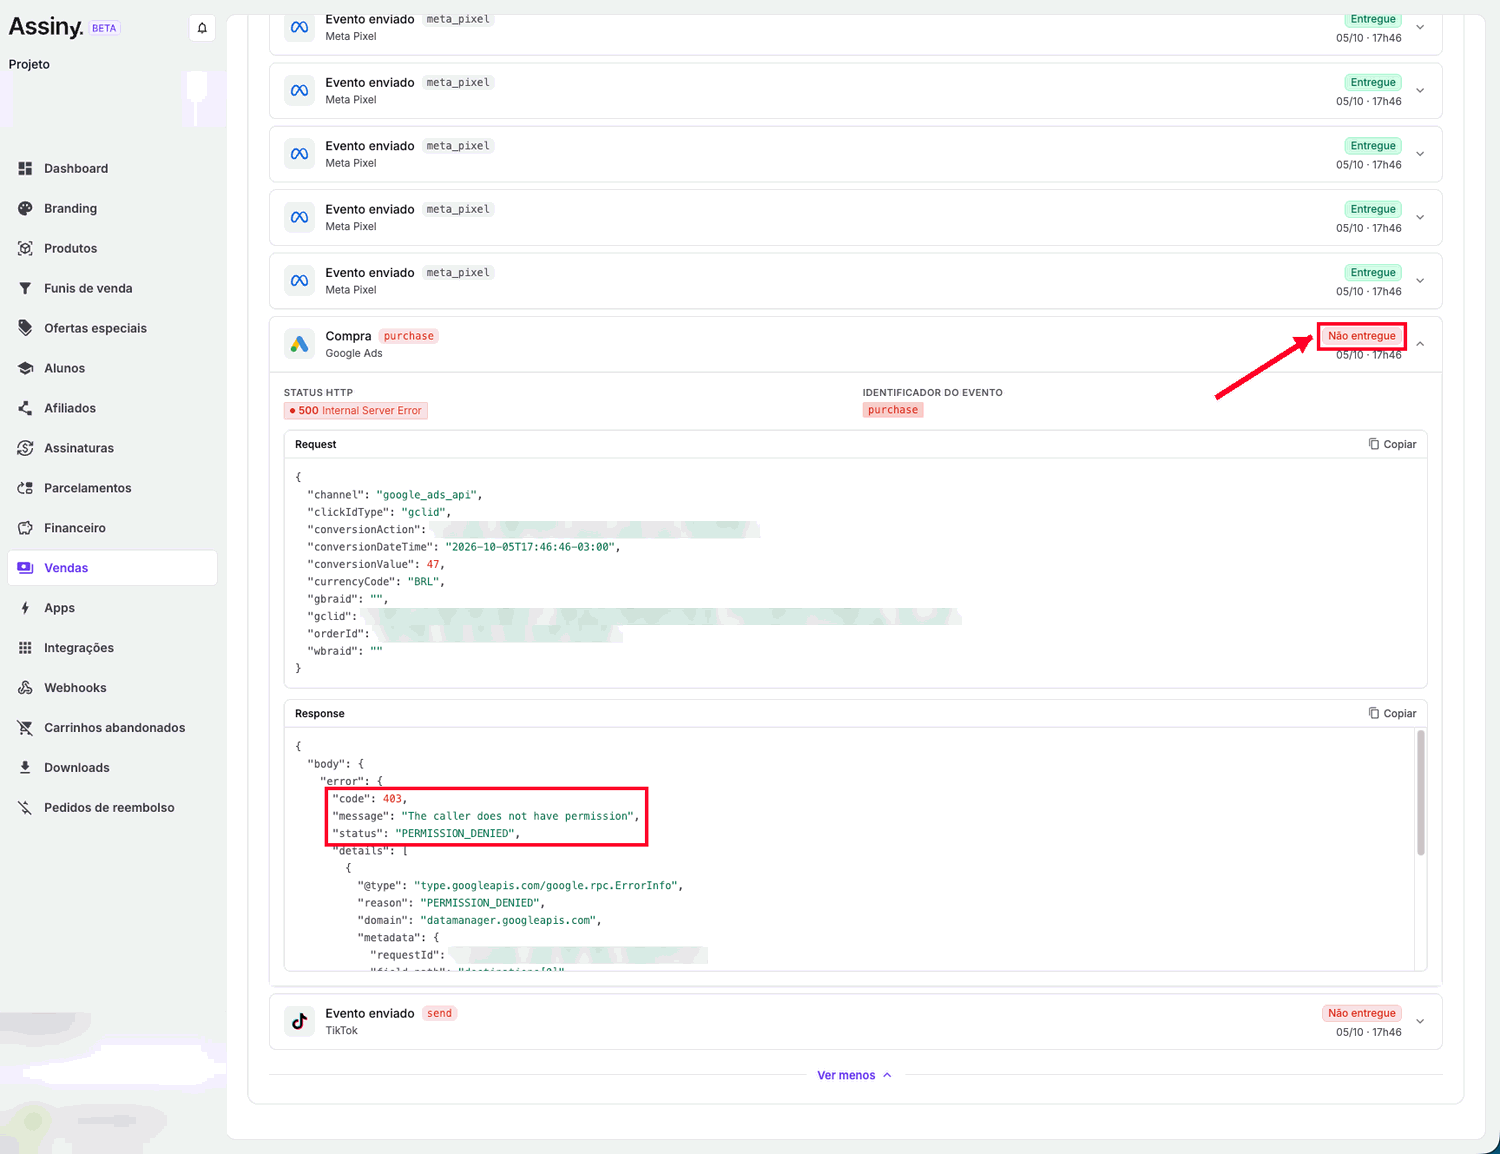The image size is (1500, 1154).
Task: Click the Dashboard grid icon
Action: click(25, 168)
